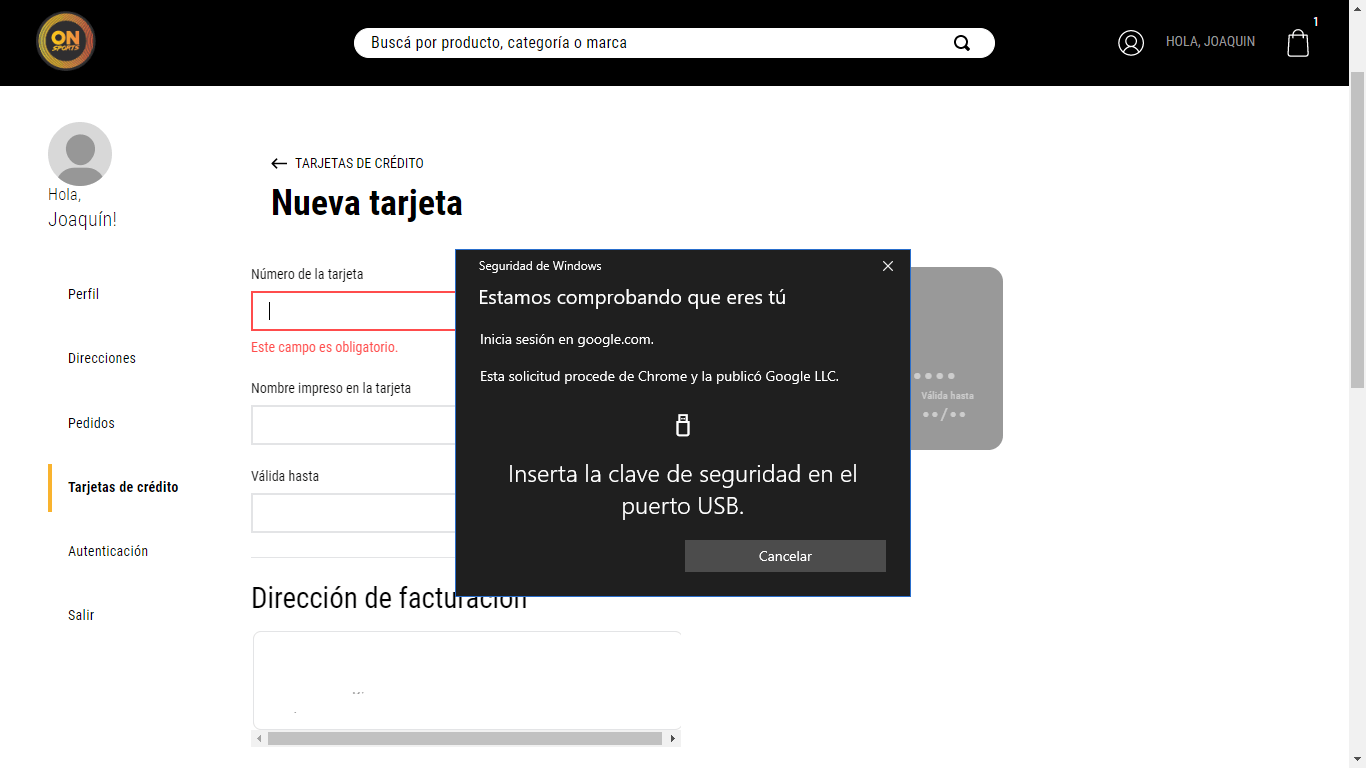This screenshot has width=1366, height=768.
Task: Open the Pedidos menu item
Action: tap(91, 423)
